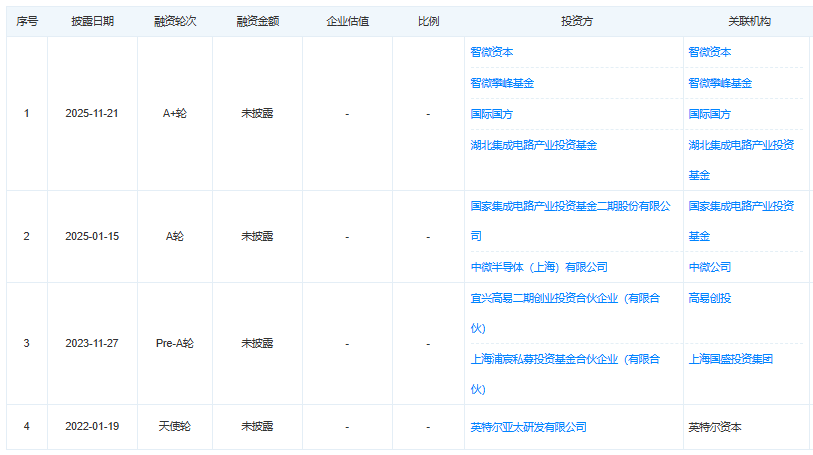813x455 pixels.
Task: Open 上海国盛投资集团 related institution link
Action: [x=731, y=359]
